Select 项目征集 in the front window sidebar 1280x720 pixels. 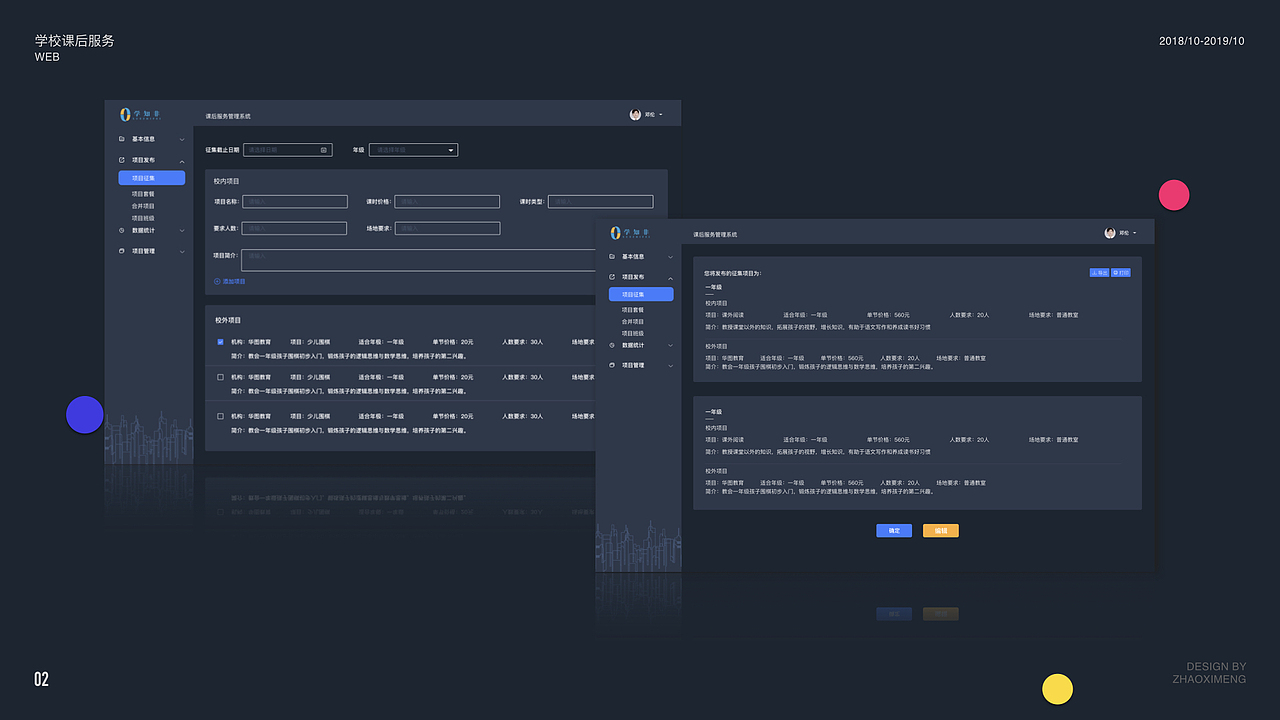point(641,294)
